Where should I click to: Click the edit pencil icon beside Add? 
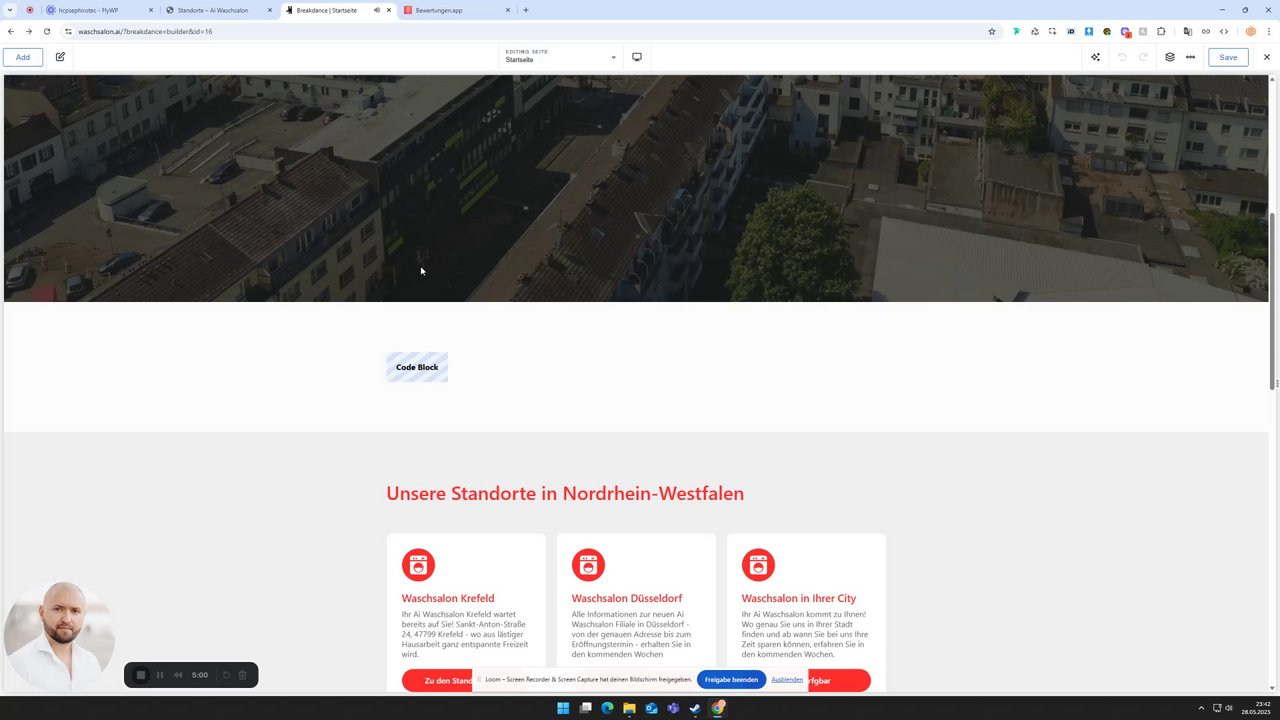[x=60, y=57]
